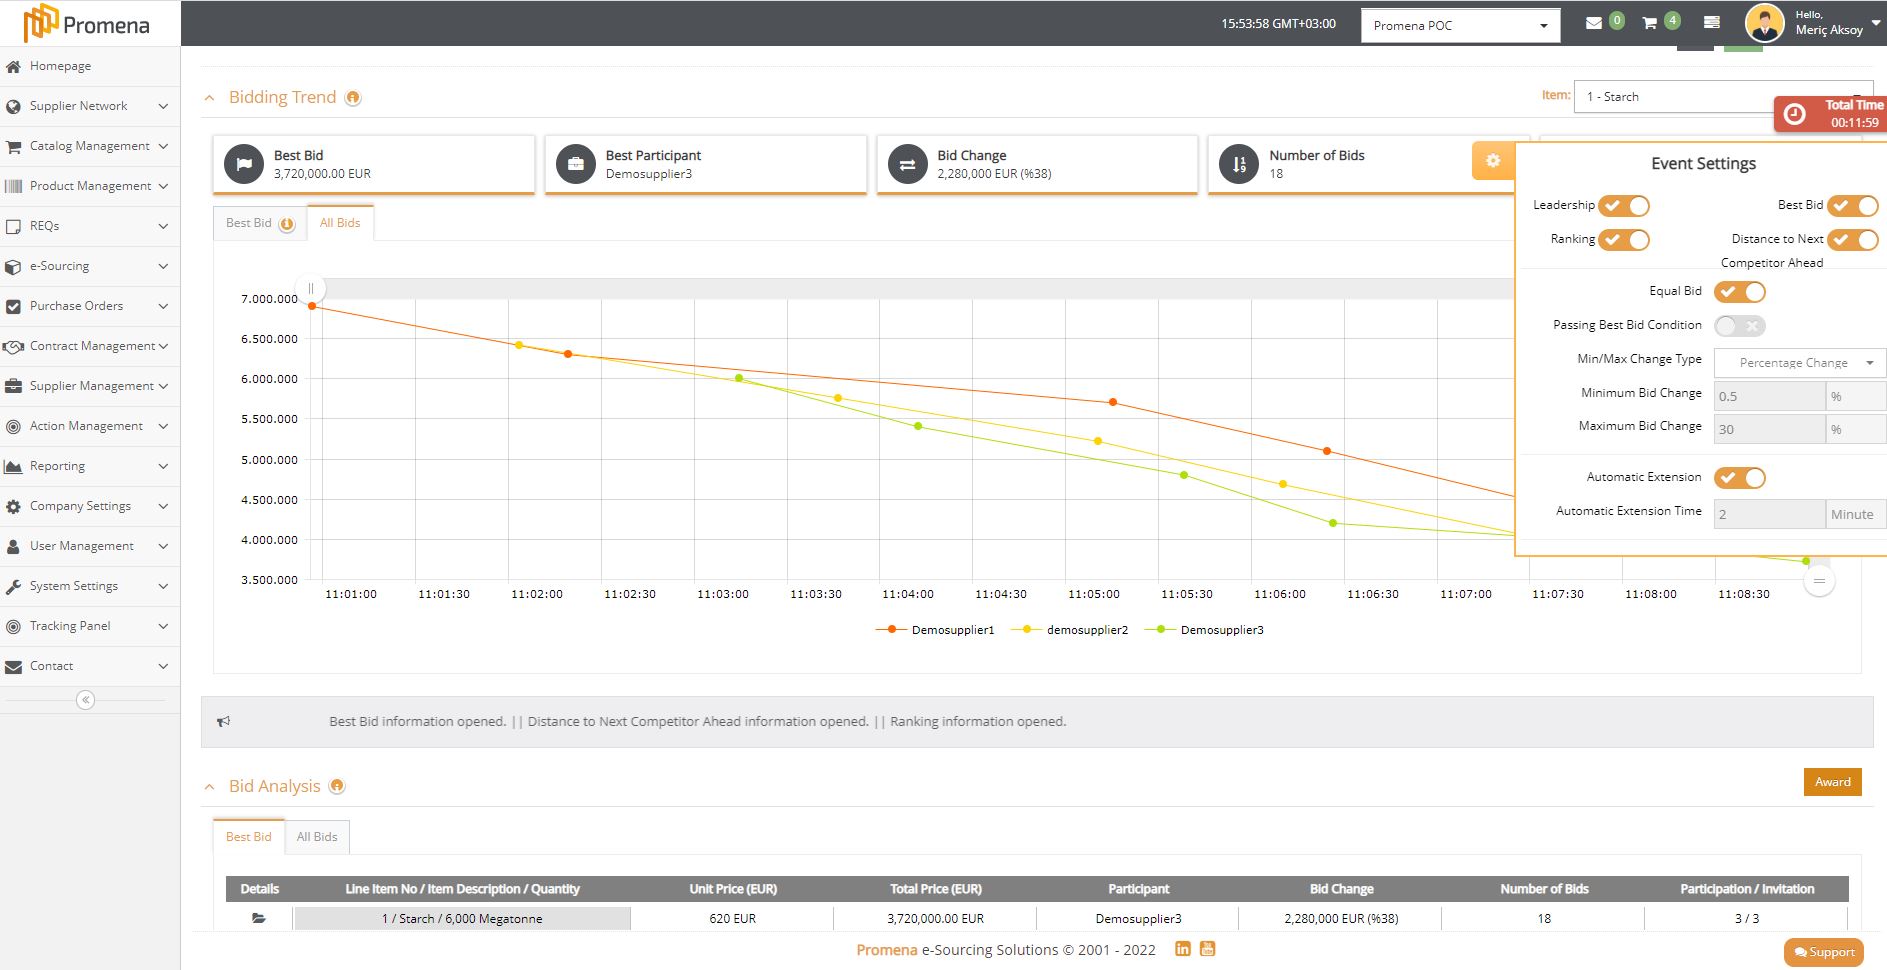Click the Bid Change arrows icon

click(907, 164)
